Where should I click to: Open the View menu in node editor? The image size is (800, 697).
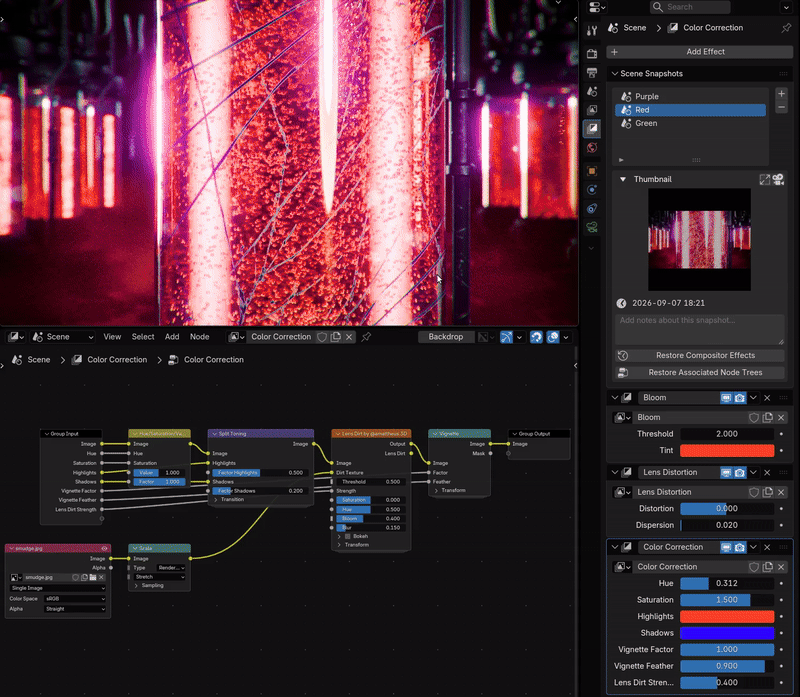tap(112, 337)
